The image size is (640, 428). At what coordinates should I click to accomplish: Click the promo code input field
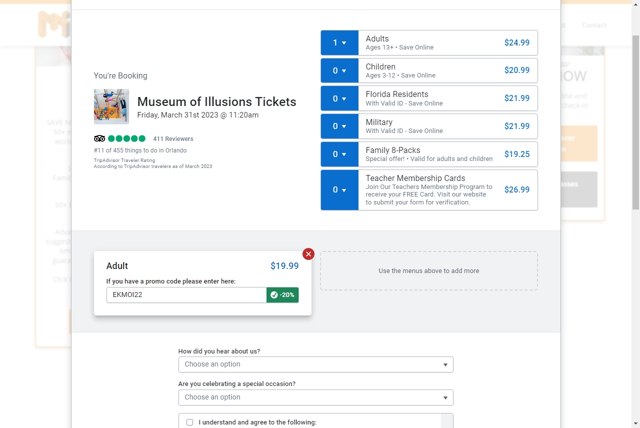click(185, 295)
